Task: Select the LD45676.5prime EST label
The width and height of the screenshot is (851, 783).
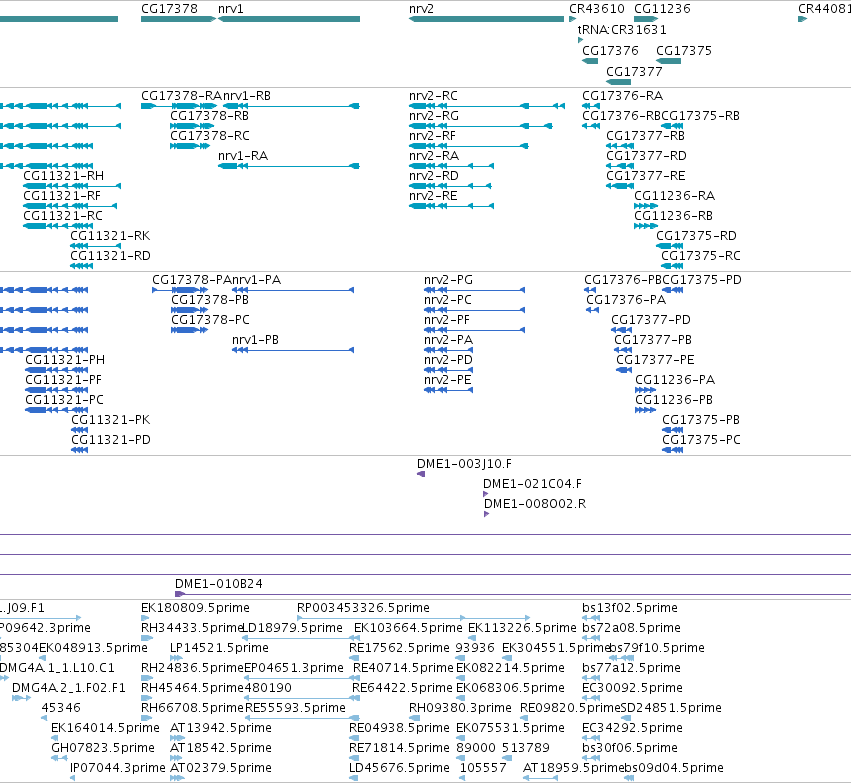Action: (x=399, y=768)
